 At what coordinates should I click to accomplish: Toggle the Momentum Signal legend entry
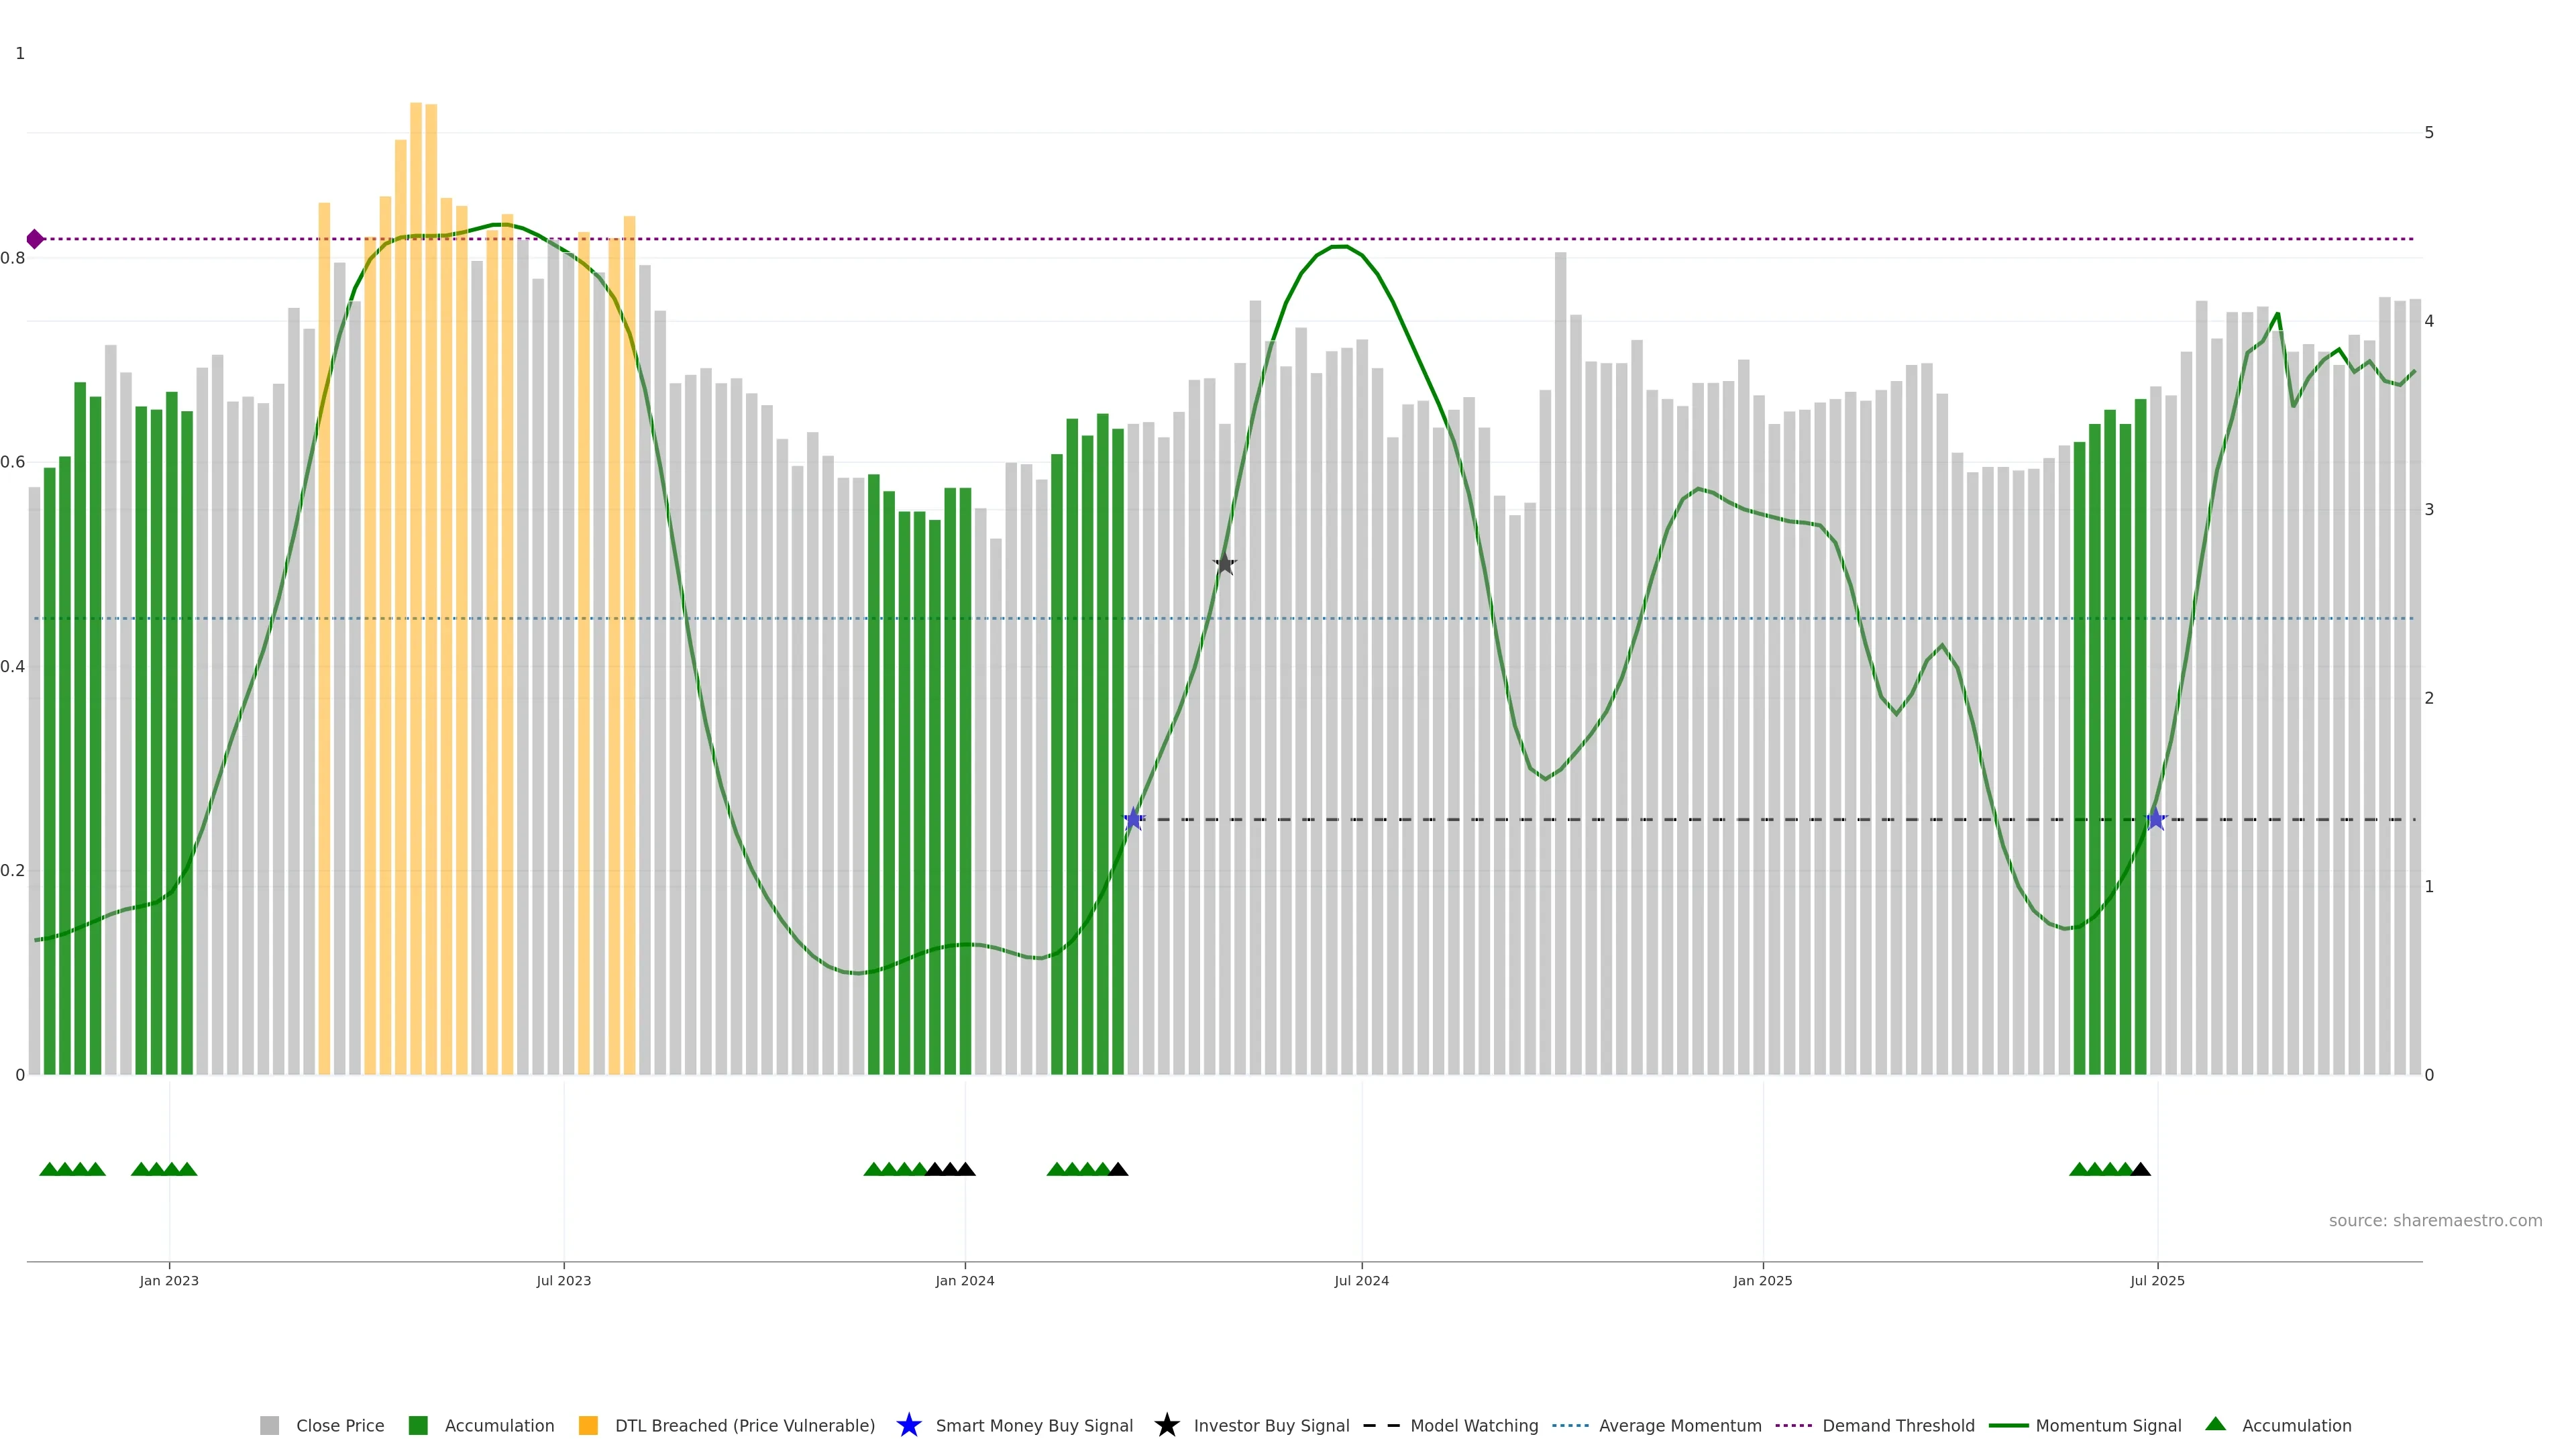(x=2108, y=1425)
